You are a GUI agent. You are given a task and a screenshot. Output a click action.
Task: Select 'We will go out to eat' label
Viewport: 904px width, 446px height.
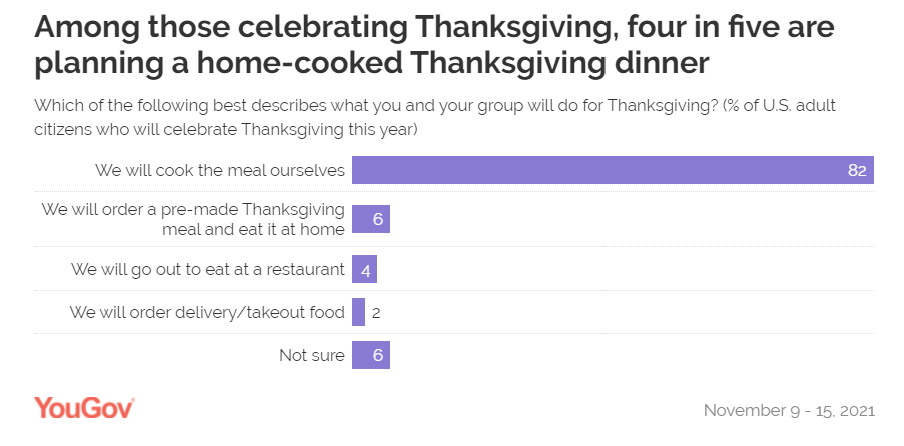[208, 269]
